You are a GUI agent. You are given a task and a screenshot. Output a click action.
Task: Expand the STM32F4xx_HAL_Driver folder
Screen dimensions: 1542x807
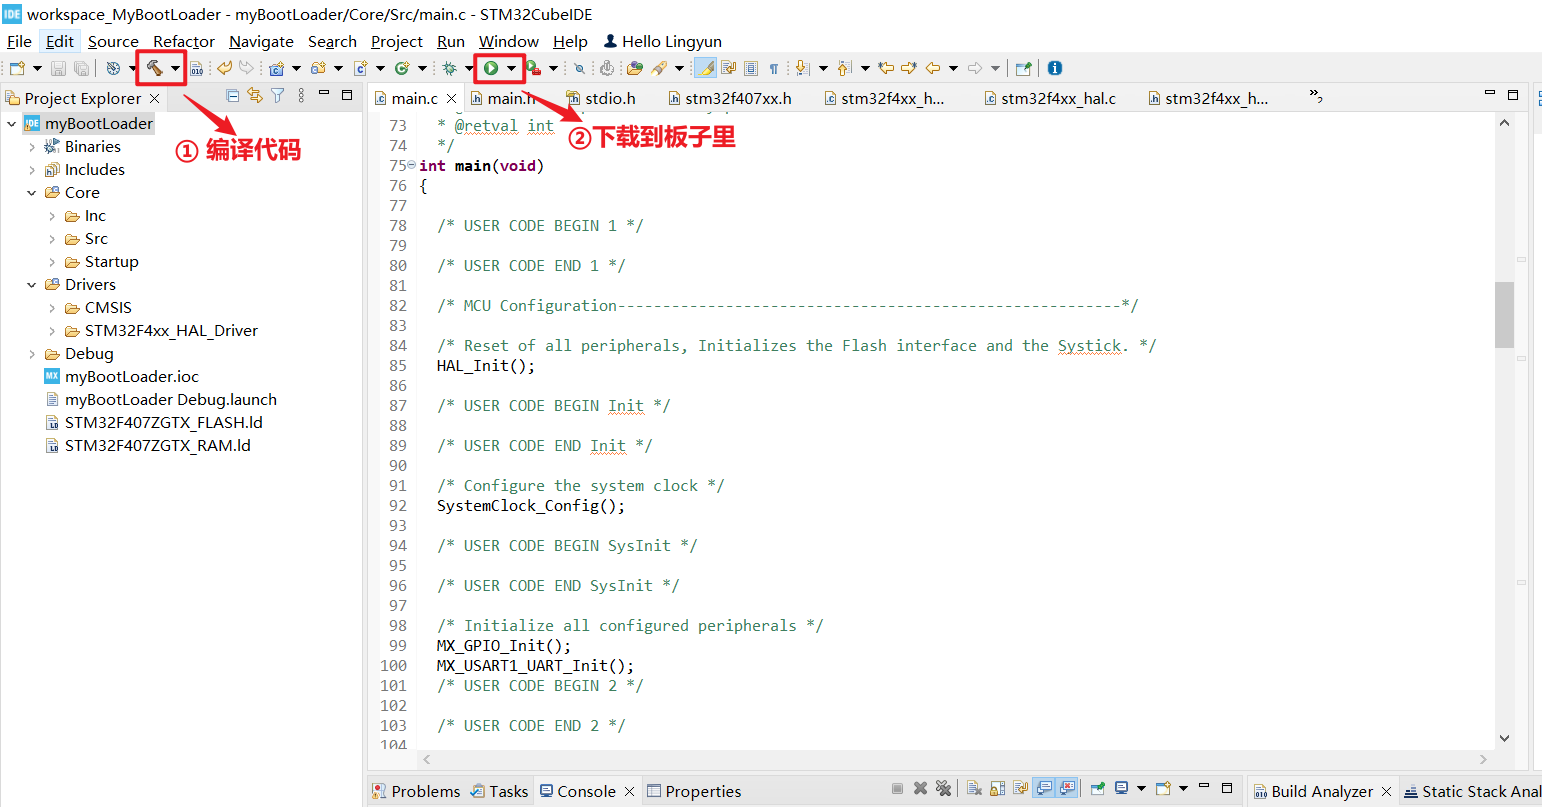pyautogui.click(x=52, y=331)
